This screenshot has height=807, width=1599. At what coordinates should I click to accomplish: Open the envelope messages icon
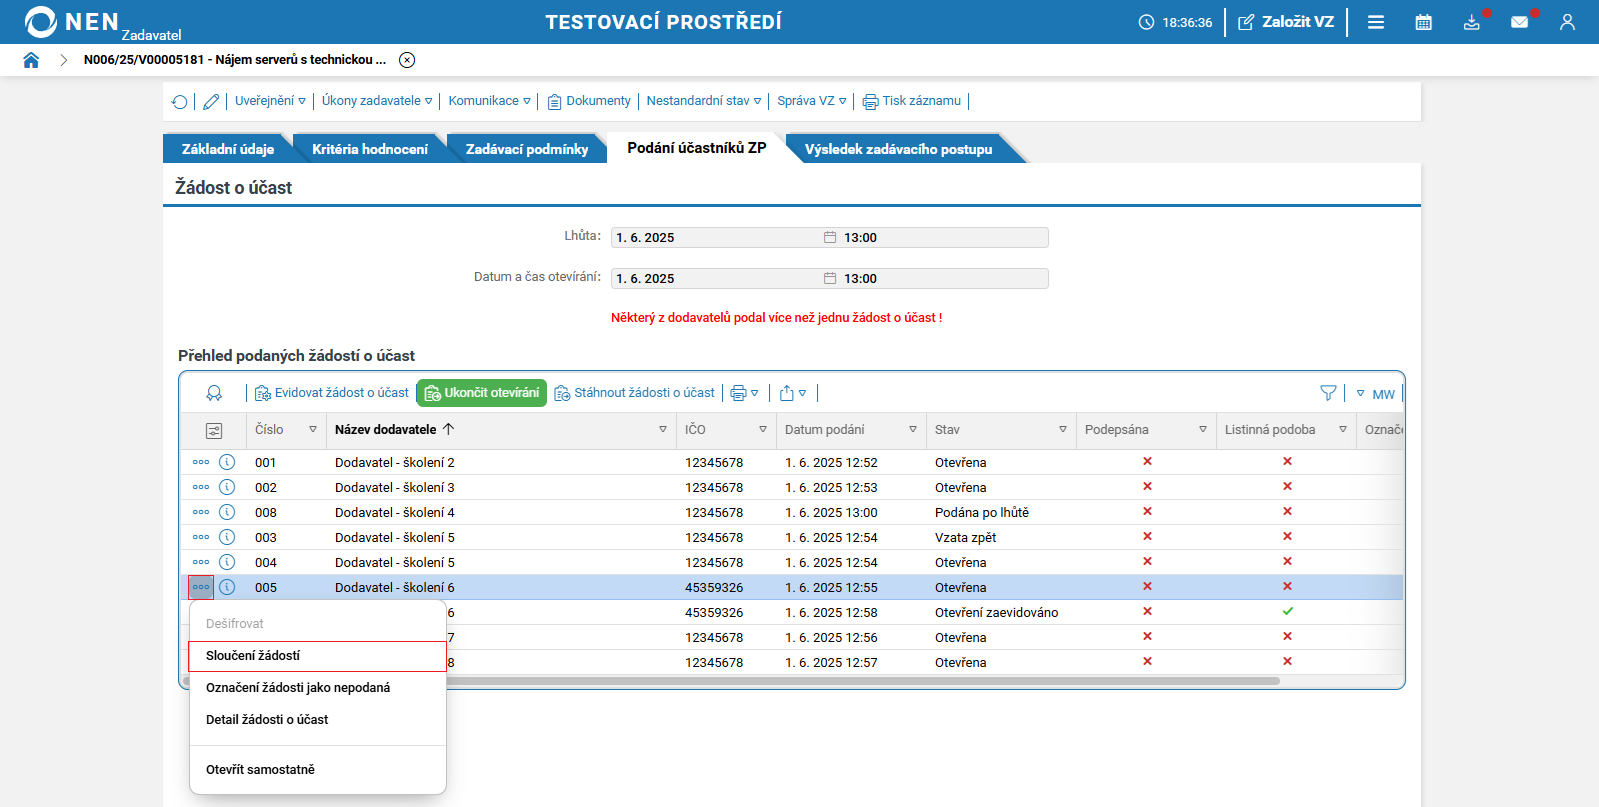click(1520, 22)
